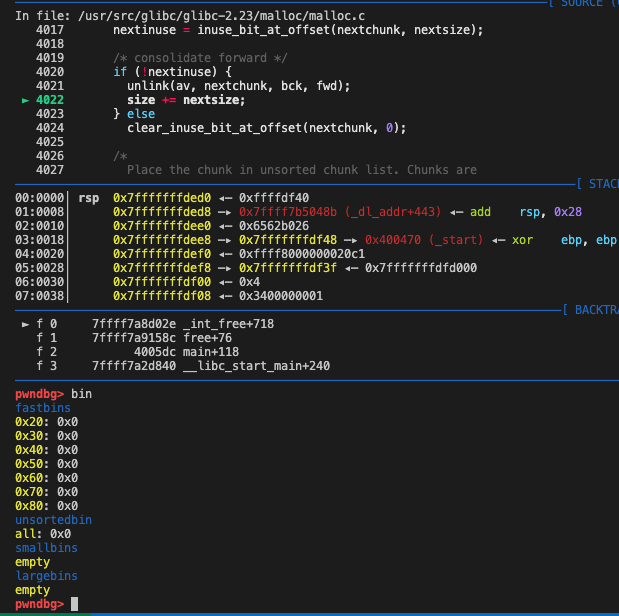Click 'empty' under largebins
Screen dimensions: 619x616
[x=33, y=590]
